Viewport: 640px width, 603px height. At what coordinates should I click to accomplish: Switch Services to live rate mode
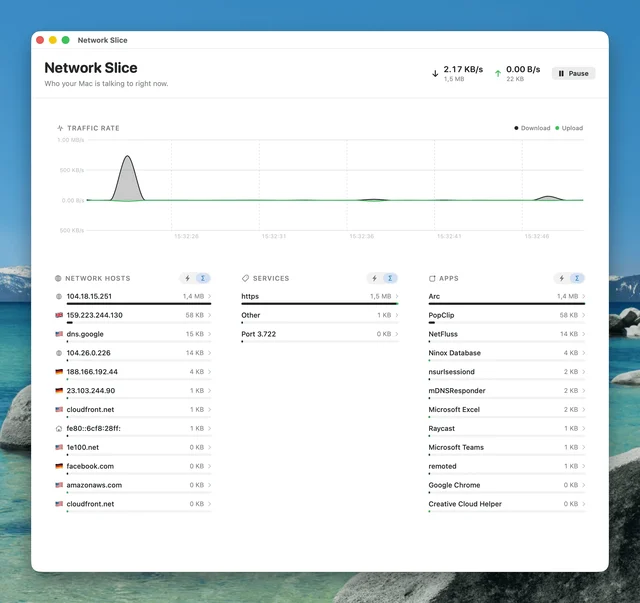(x=374, y=278)
